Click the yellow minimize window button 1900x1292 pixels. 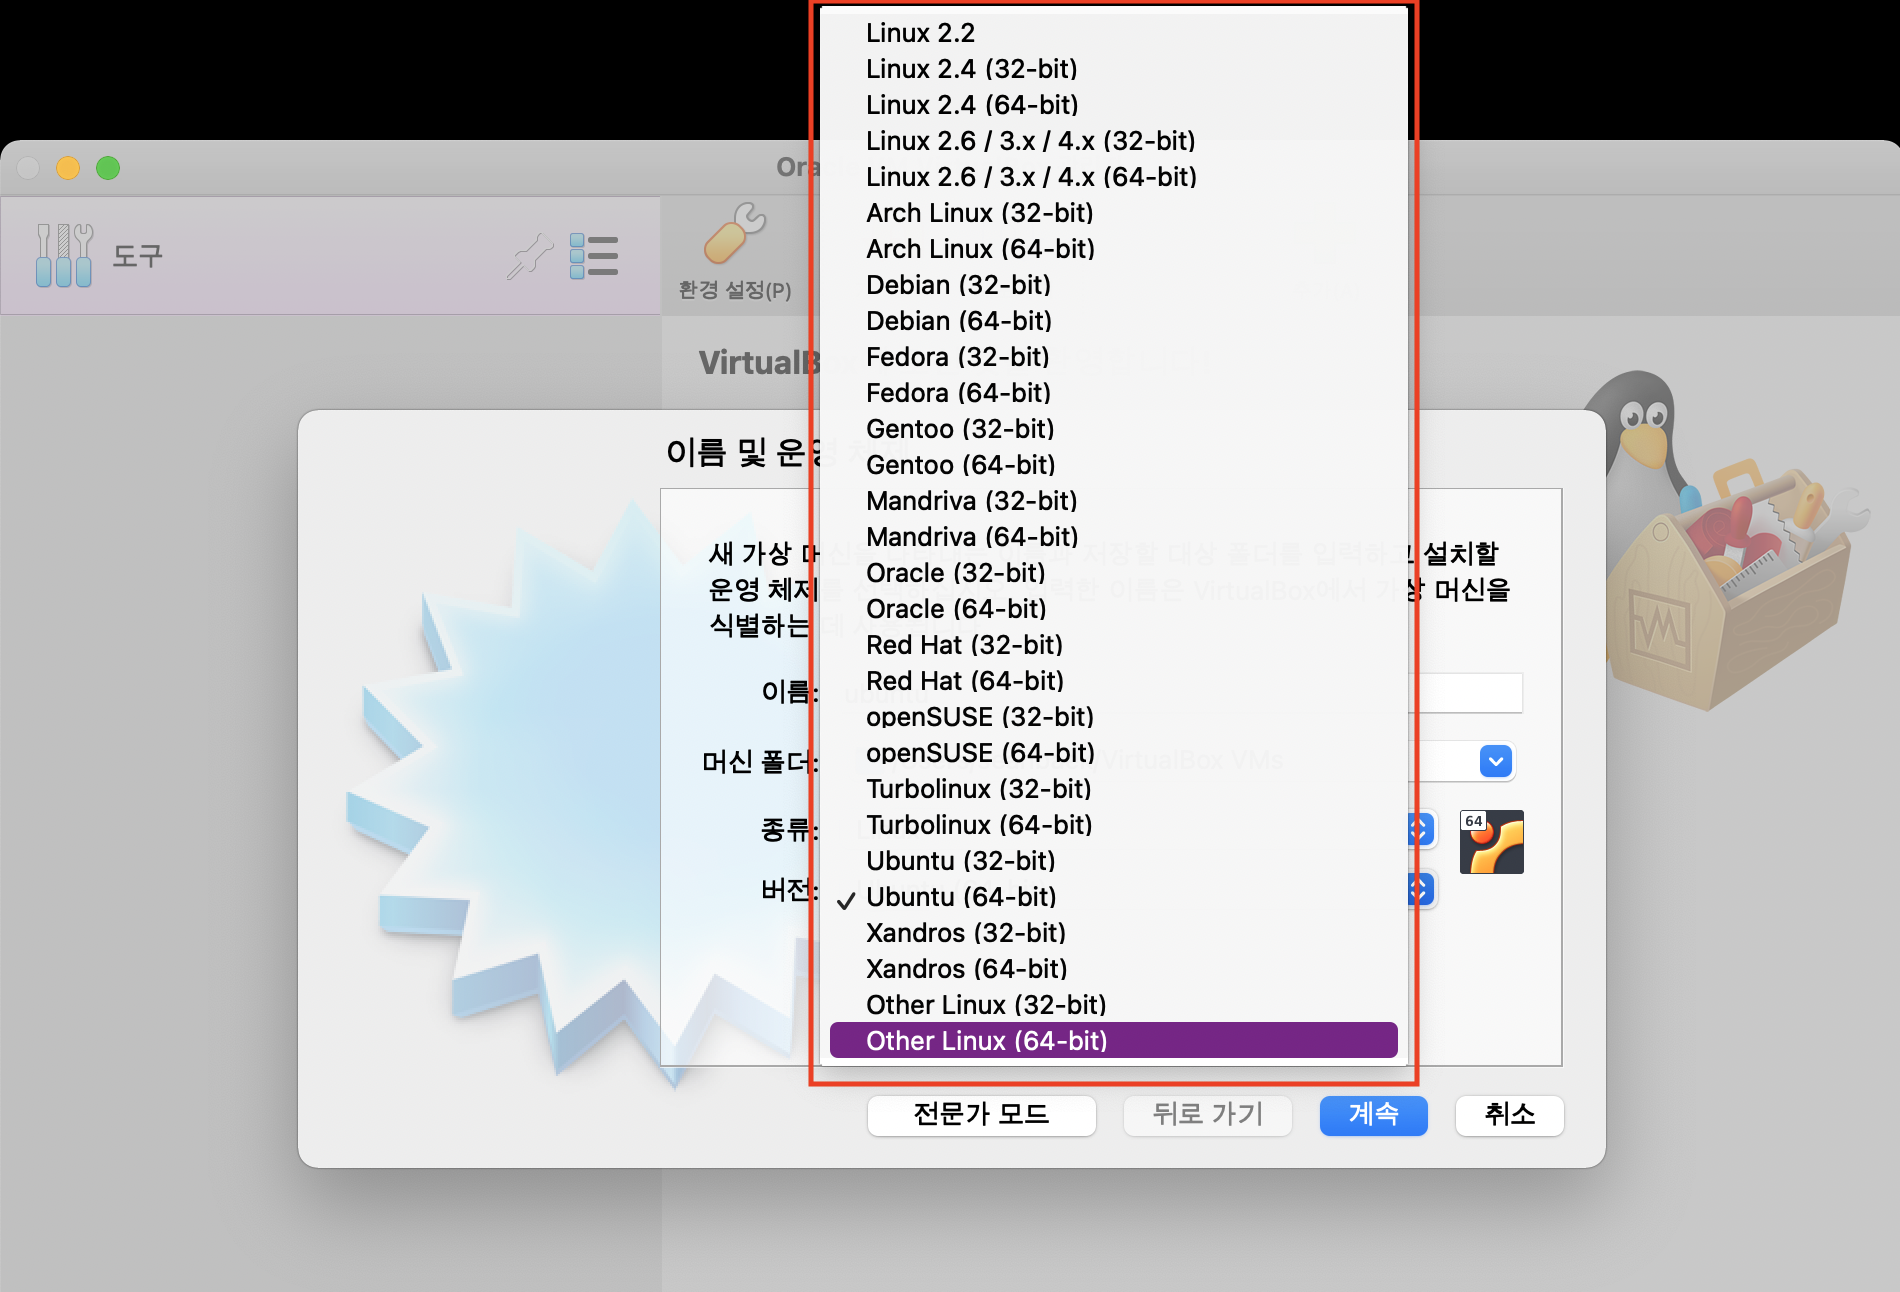[68, 168]
